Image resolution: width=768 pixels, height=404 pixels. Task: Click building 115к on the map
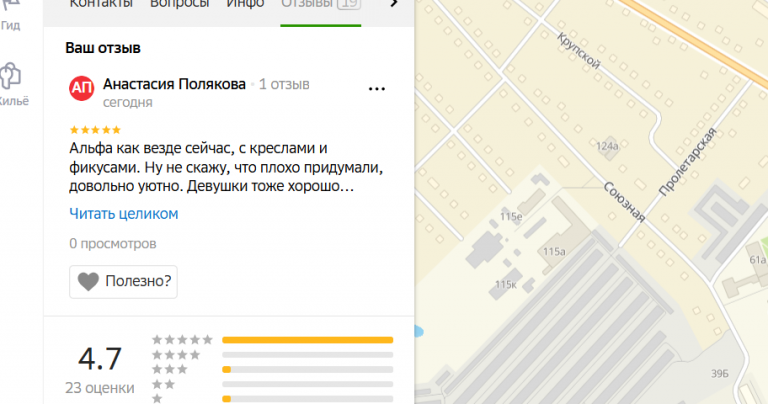pos(506,285)
